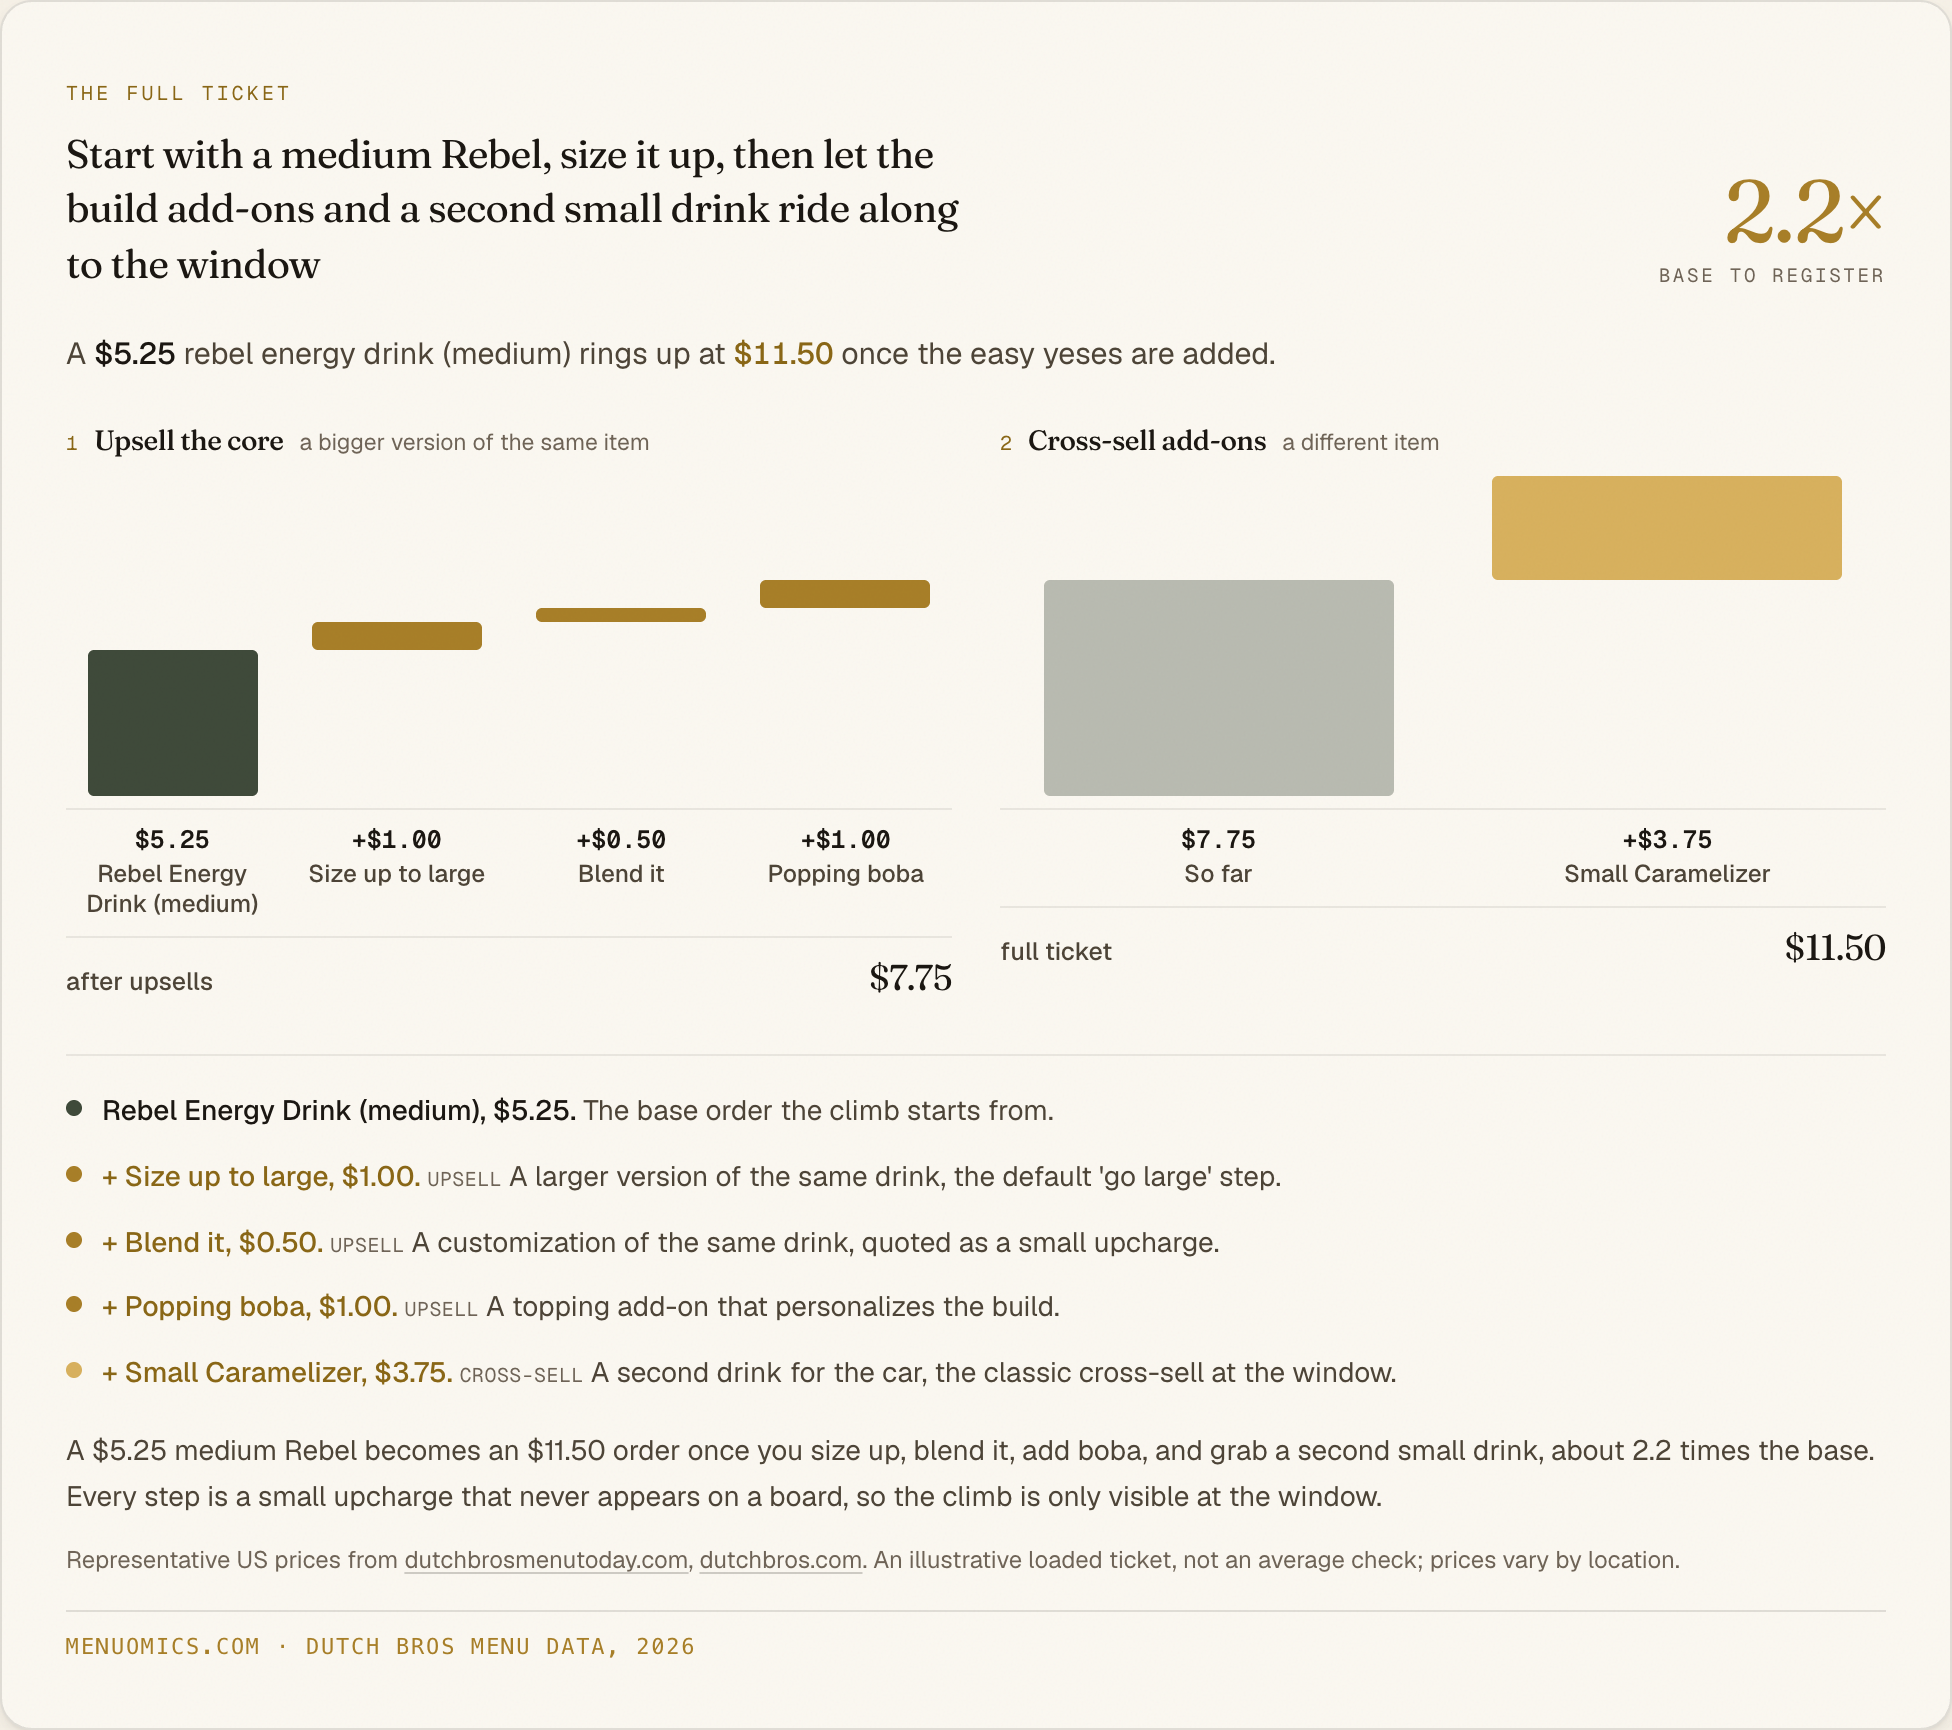Click the bullet beside Blend it, $0.50

74,1240
